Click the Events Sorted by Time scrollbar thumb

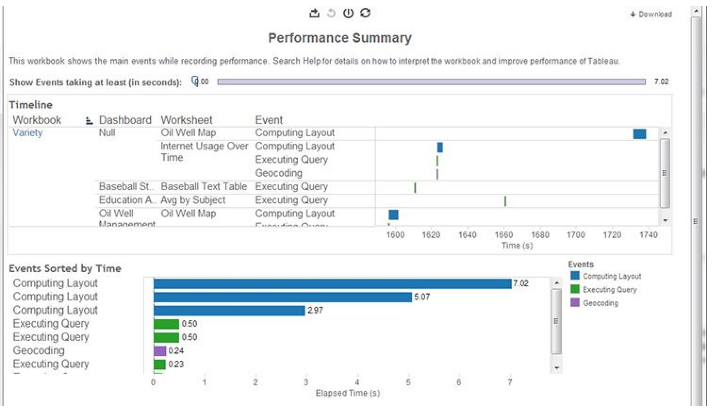tap(556, 321)
